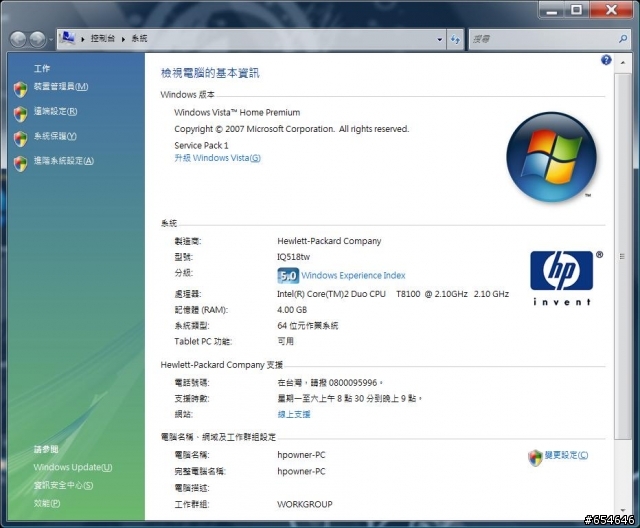640x528 pixels.
Task: Click the RAM value 4.00 GB
Action: coord(292,310)
